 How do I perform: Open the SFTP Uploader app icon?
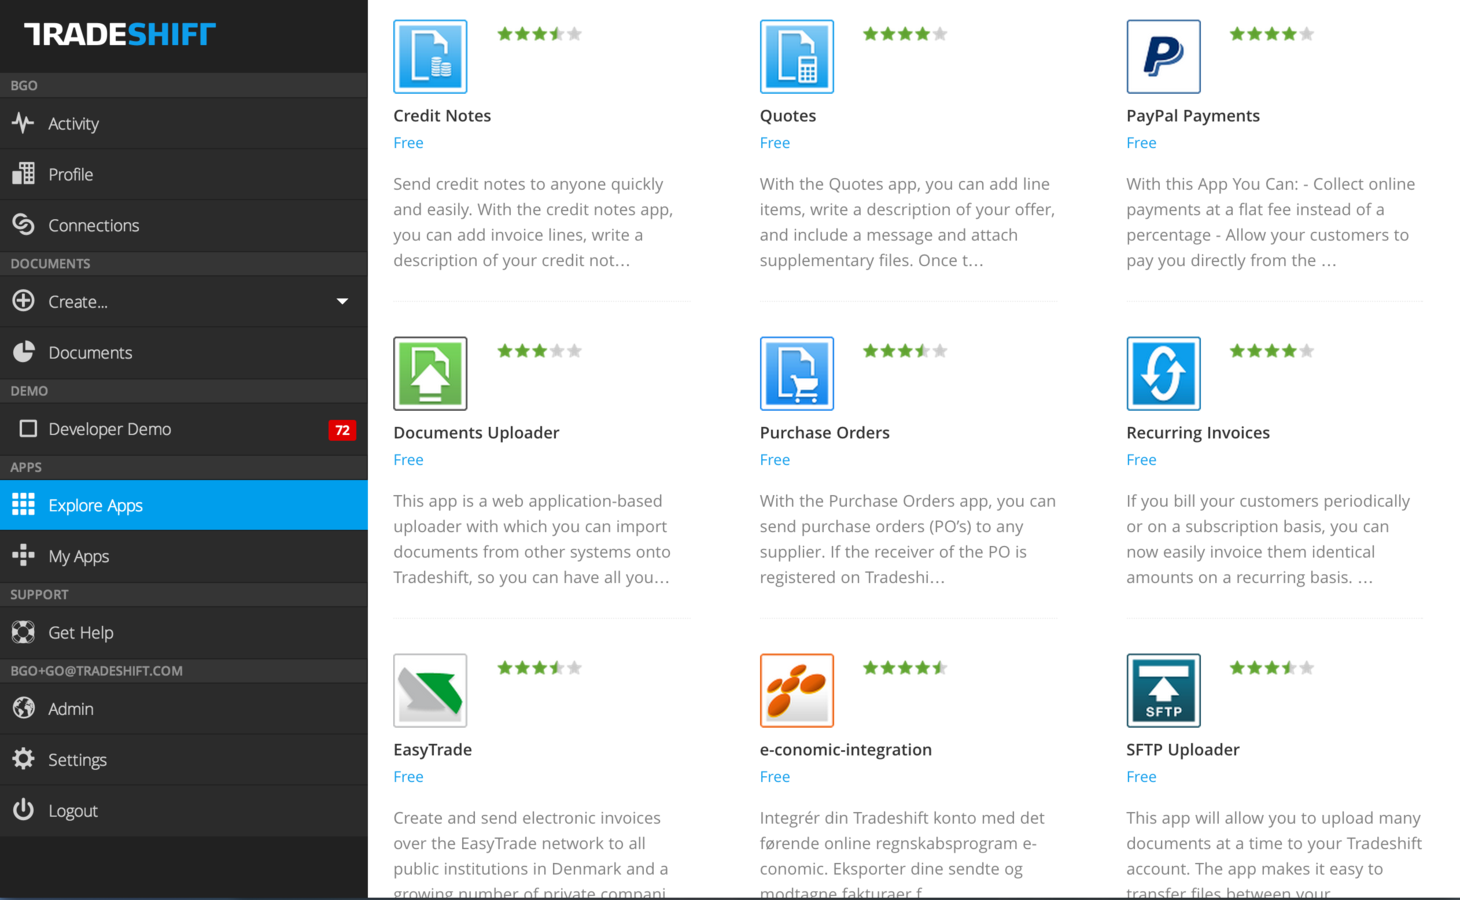1163,691
